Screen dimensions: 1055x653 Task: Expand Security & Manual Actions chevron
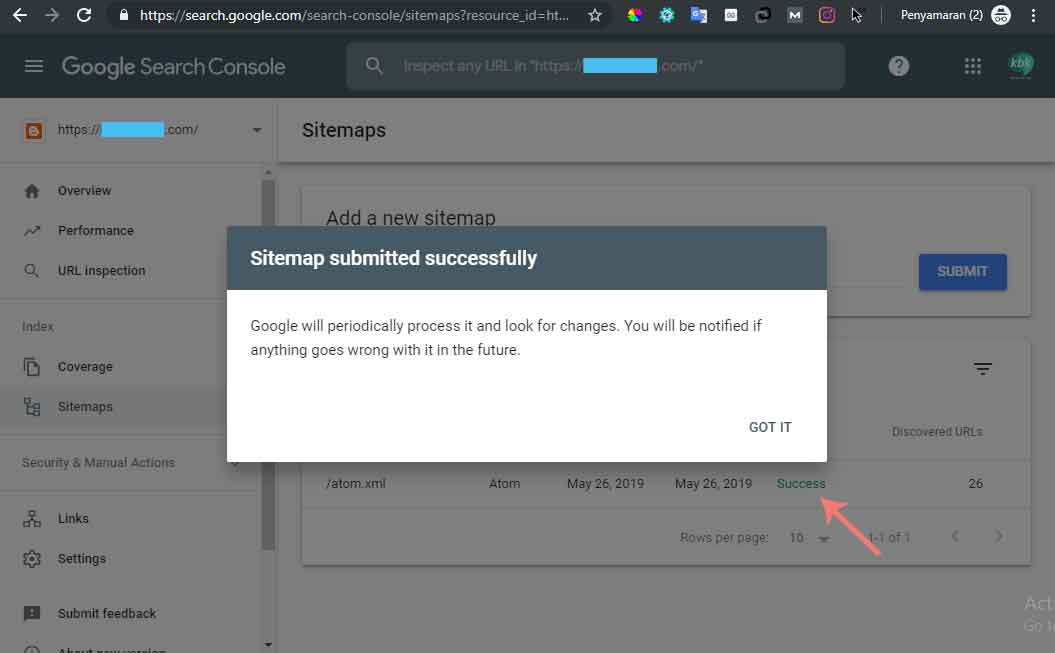pos(234,463)
